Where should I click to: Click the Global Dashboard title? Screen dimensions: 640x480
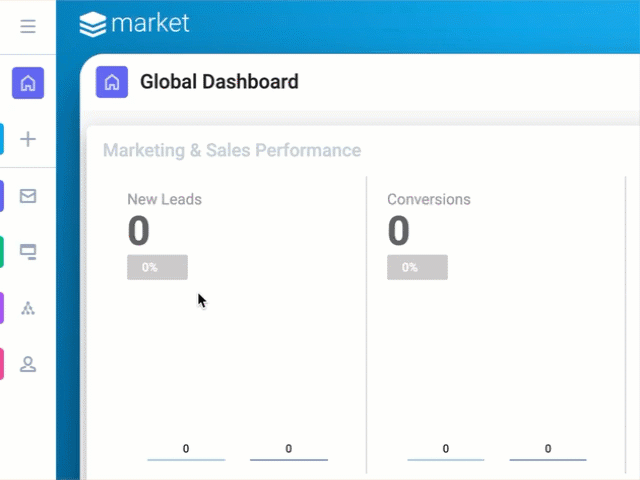219,82
